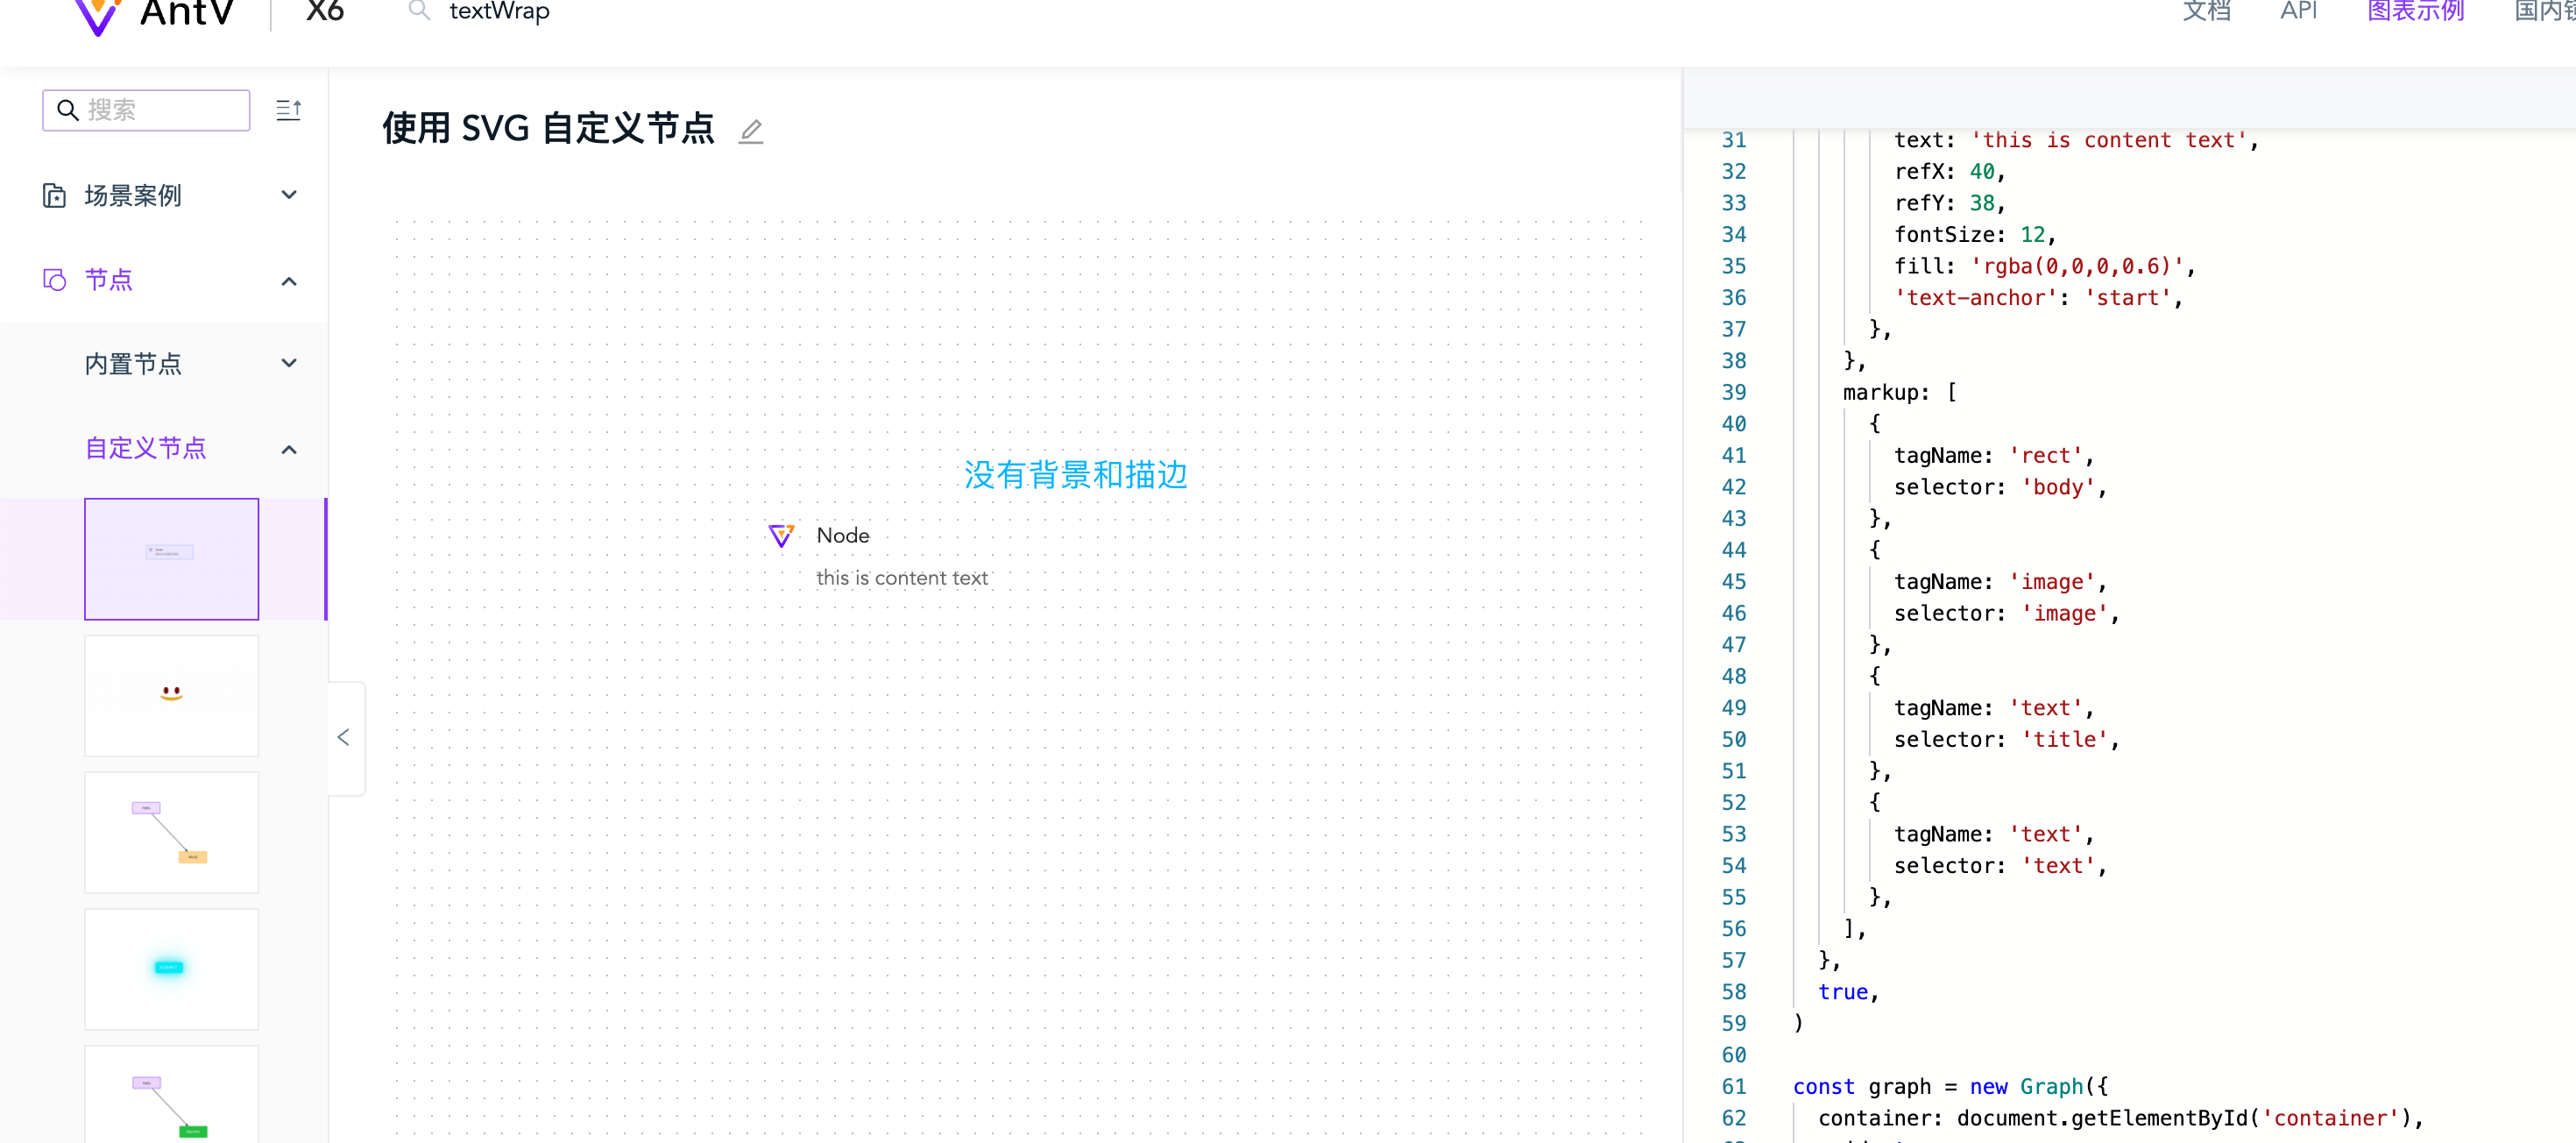This screenshot has width=2576, height=1143.
Task: Click "tagName: 'rect'" code line
Action: 1993,455
